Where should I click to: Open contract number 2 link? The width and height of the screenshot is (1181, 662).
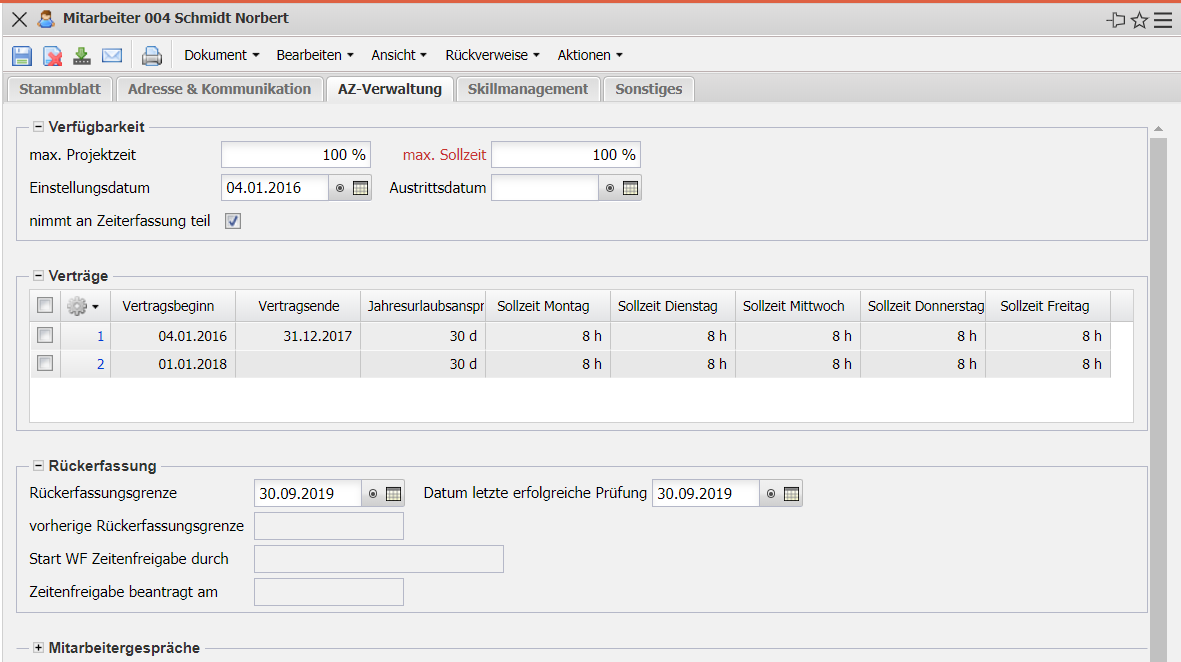point(100,364)
